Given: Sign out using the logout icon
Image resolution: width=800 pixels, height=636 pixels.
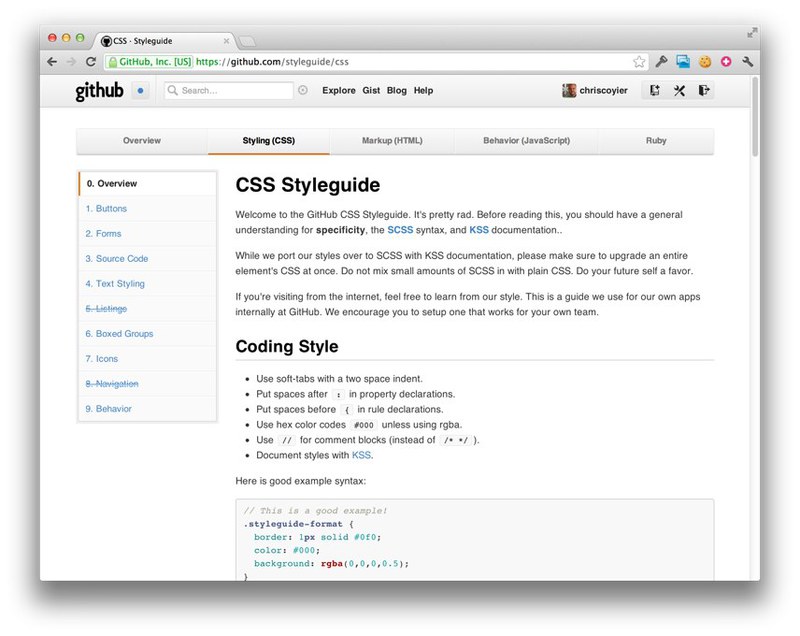Looking at the screenshot, I should click(704, 90).
